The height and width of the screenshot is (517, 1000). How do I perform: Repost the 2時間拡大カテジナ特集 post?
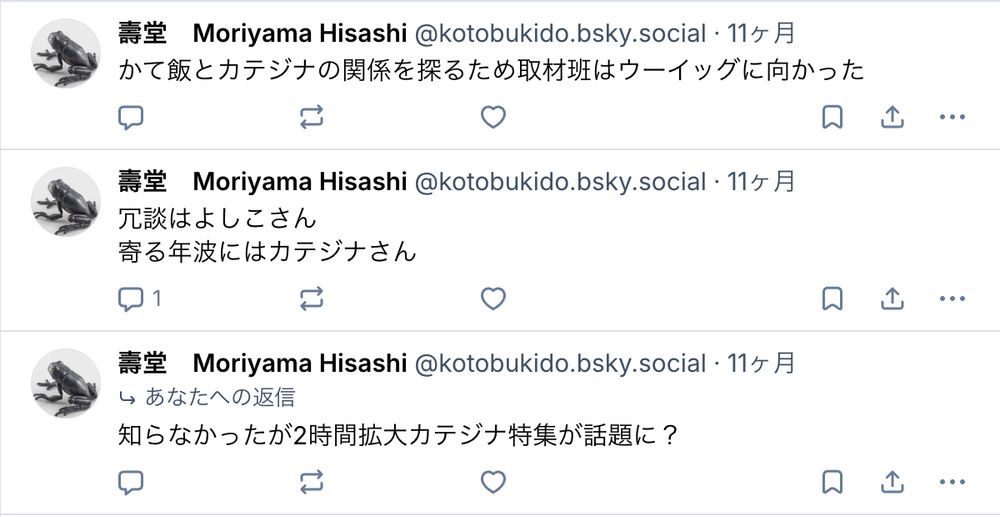pos(312,483)
